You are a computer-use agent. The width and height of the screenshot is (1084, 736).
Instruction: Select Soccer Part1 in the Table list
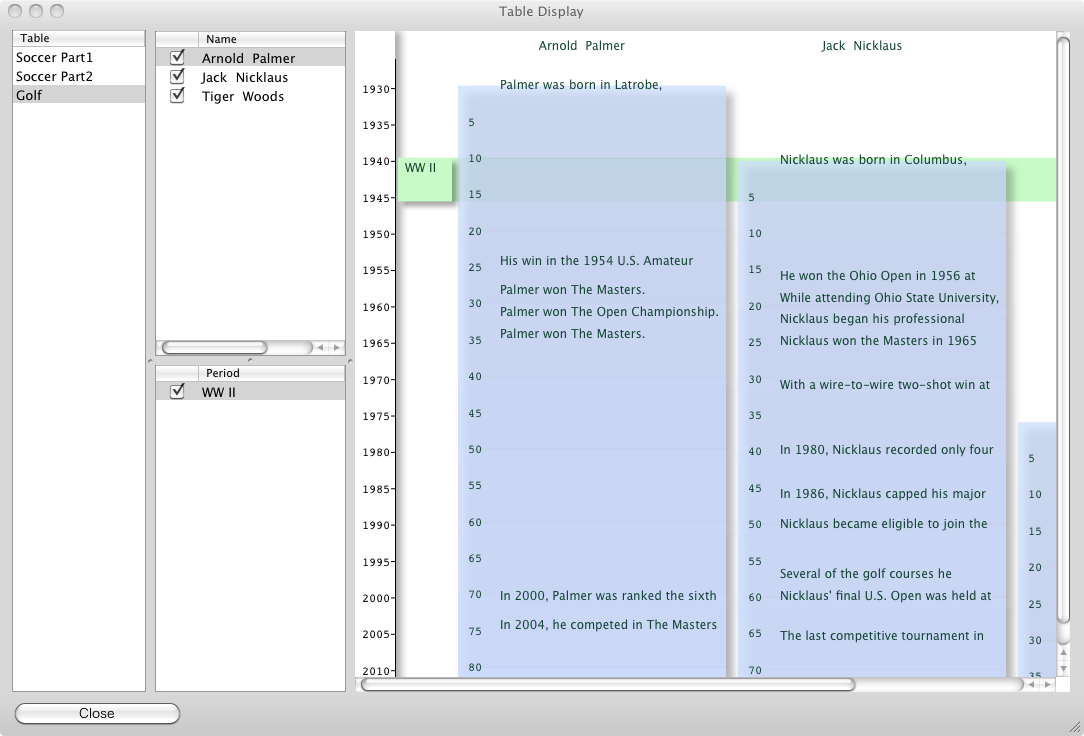click(x=54, y=58)
